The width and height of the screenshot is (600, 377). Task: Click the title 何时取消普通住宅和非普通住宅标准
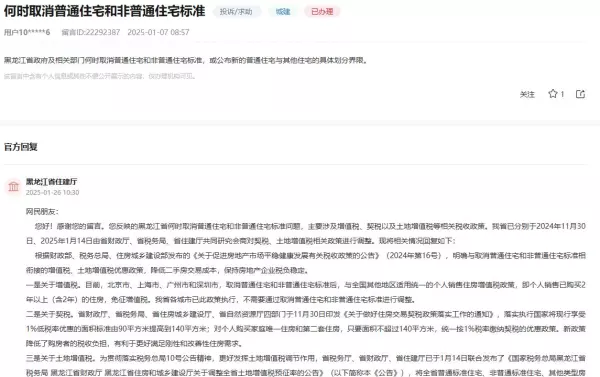pos(104,11)
